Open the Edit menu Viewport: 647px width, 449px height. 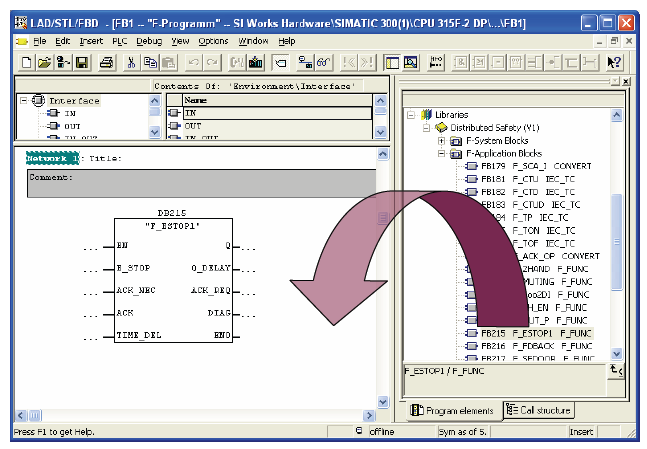click(63, 41)
